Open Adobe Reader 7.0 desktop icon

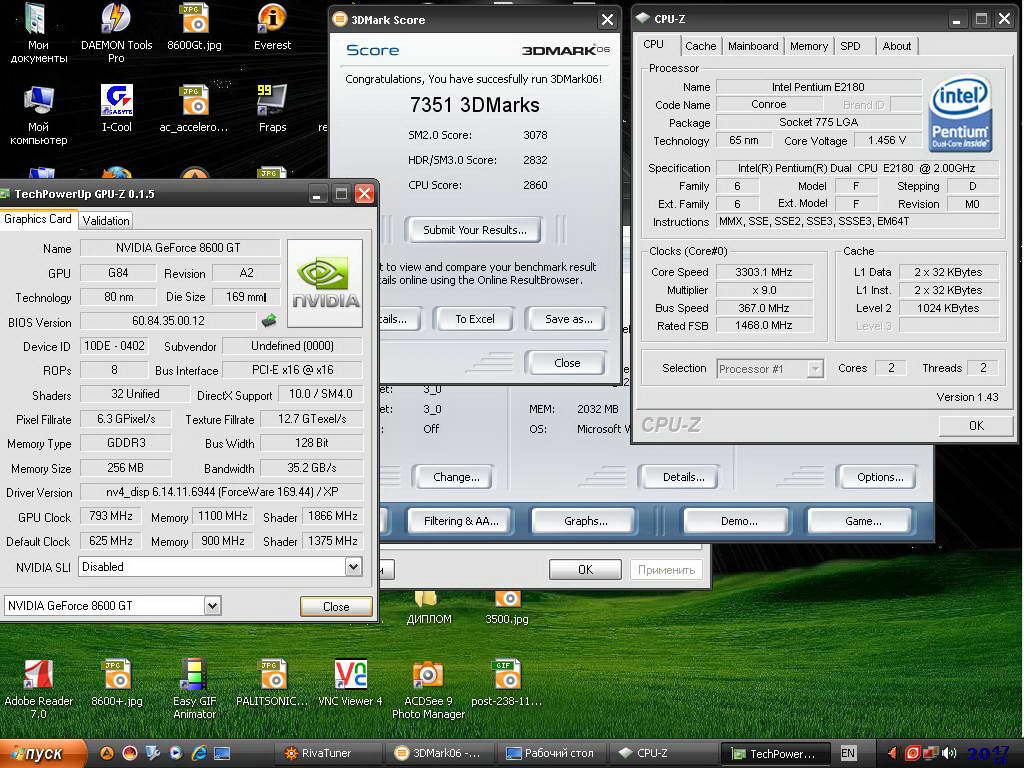(39, 688)
